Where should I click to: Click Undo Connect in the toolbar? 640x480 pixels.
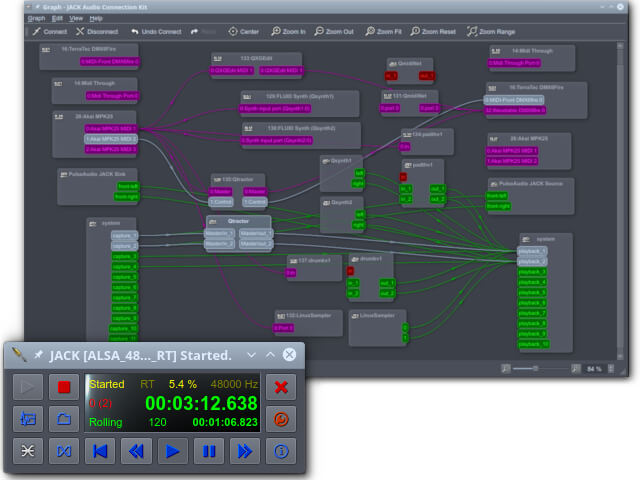pyautogui.click(x=154, y=32)
